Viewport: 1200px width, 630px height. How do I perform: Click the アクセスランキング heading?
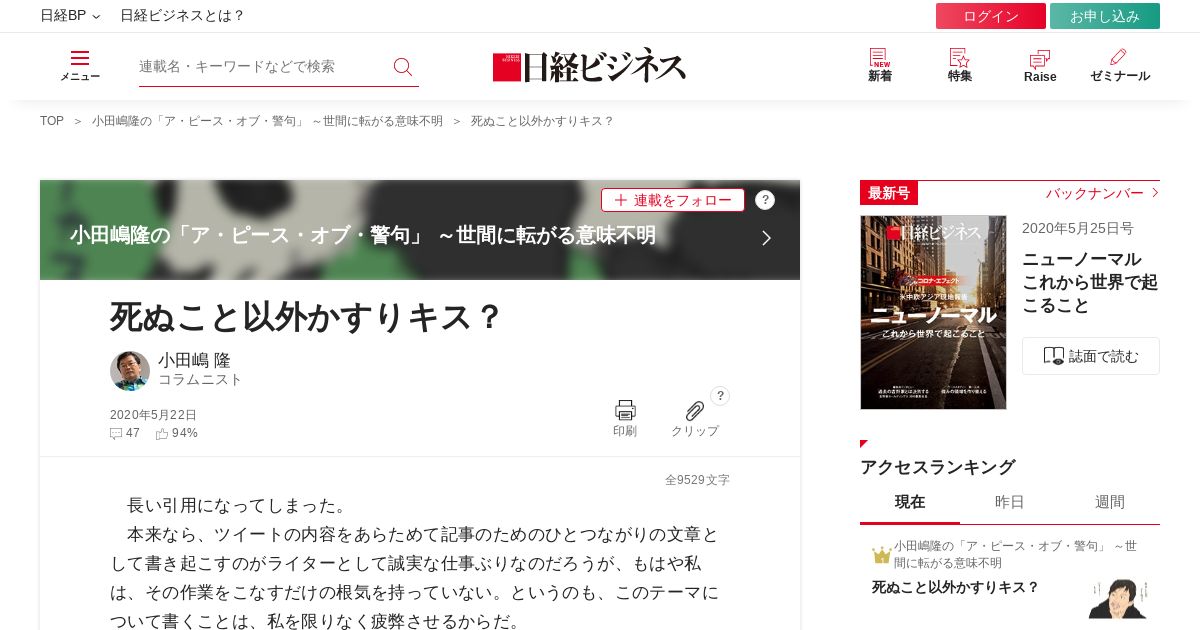[938, 467]
